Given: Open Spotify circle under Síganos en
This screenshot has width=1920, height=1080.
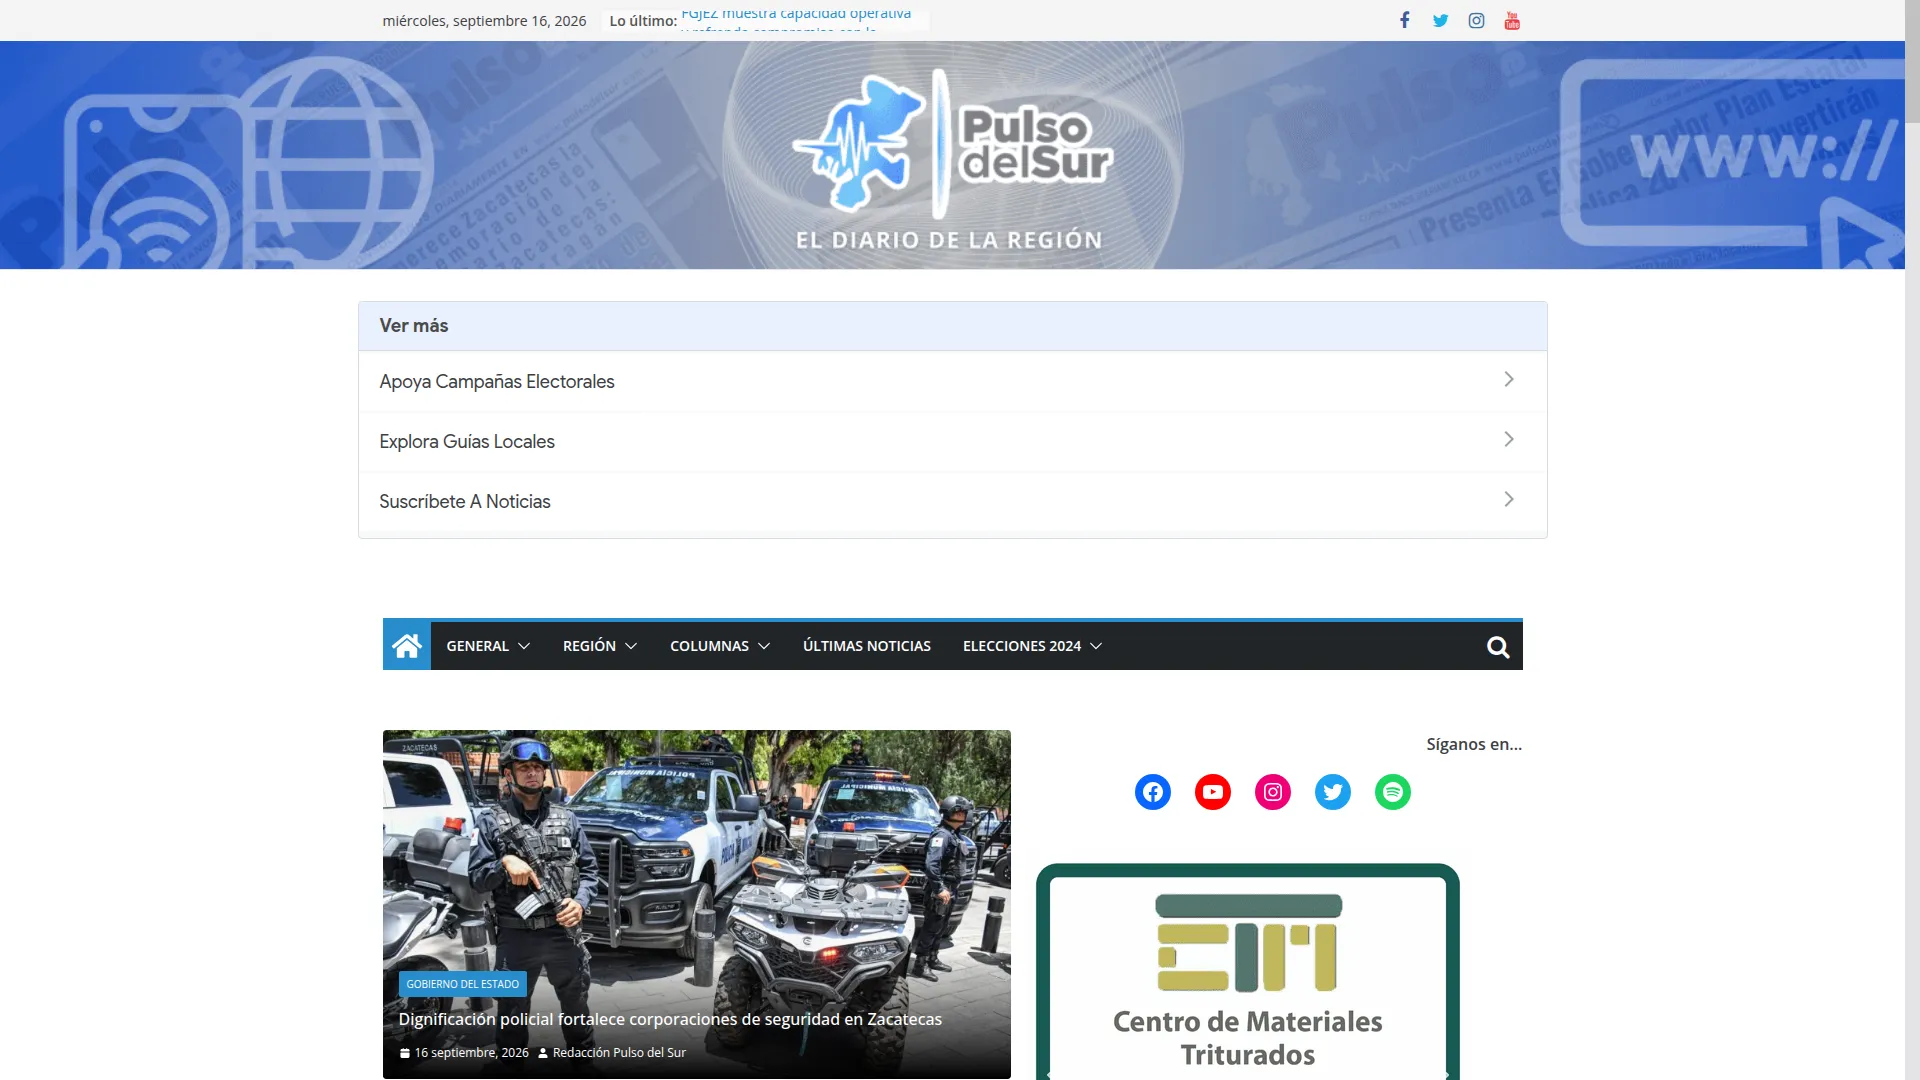Looking at the screenshot, I should [1393, 792].
